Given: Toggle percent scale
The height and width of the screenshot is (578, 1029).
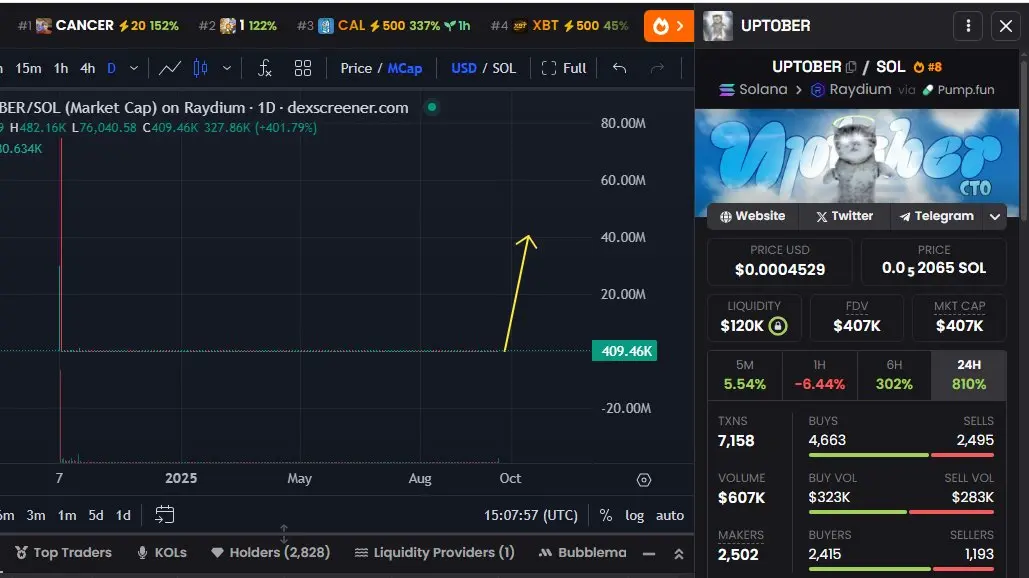Looking at the screenshot, I should click(x=606, y=516).
